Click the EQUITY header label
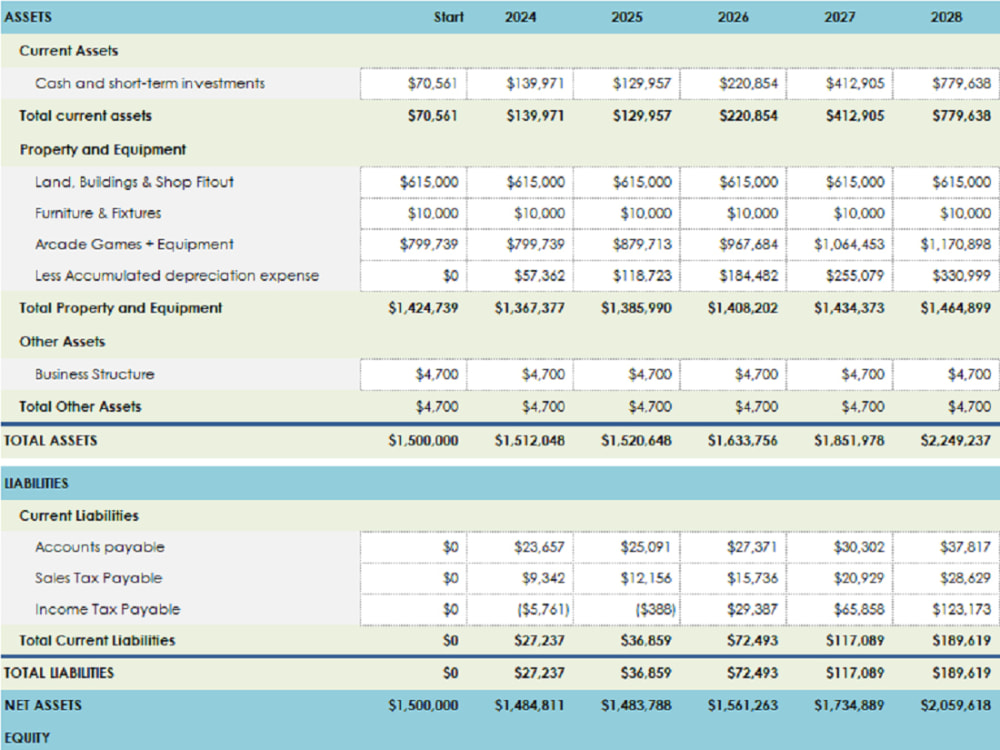The height and width of the screenshot is (750, 1000). tap(27, 738)
